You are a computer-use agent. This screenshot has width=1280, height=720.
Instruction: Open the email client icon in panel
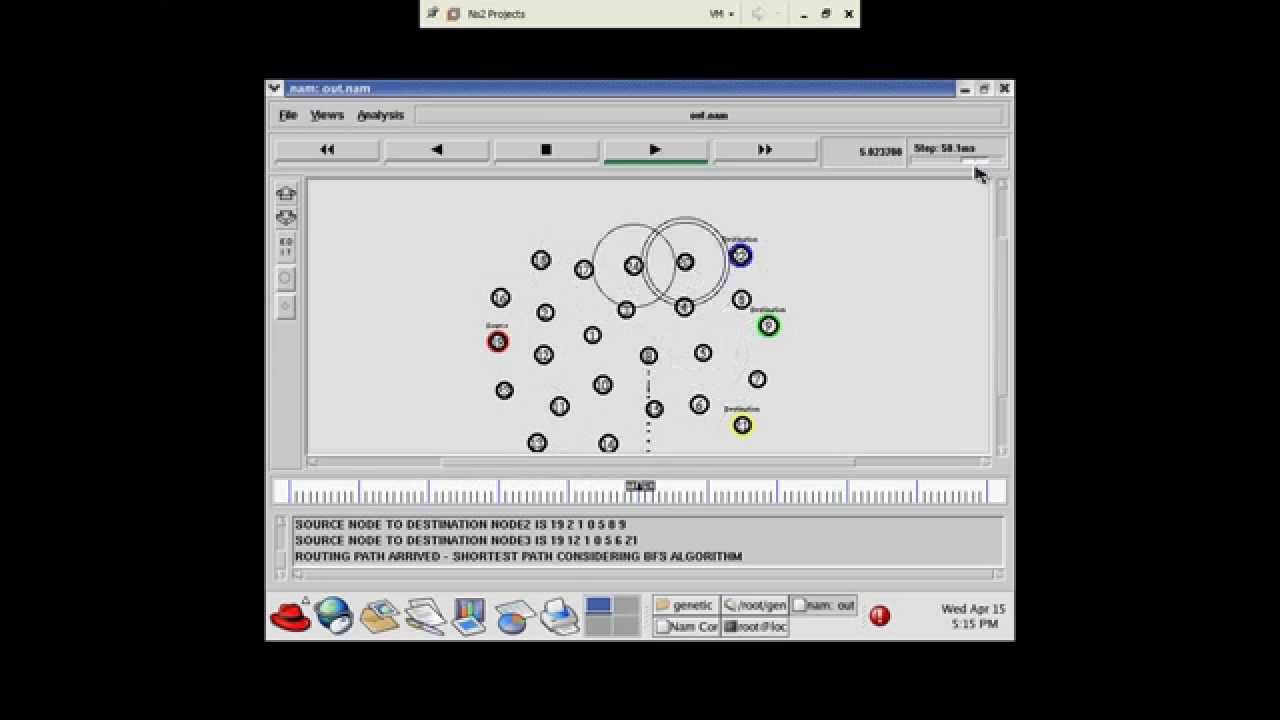click(x=380, y=616)
